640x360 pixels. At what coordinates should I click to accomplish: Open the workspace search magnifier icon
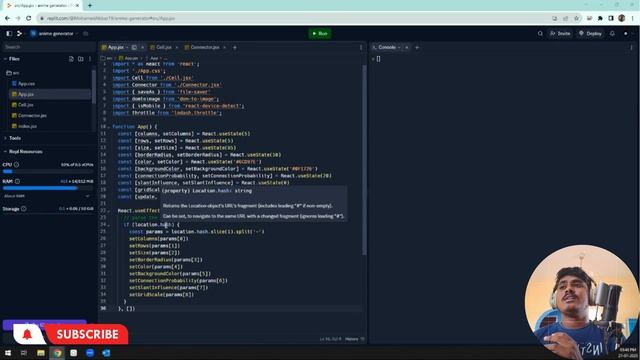[x=540, y=33]
